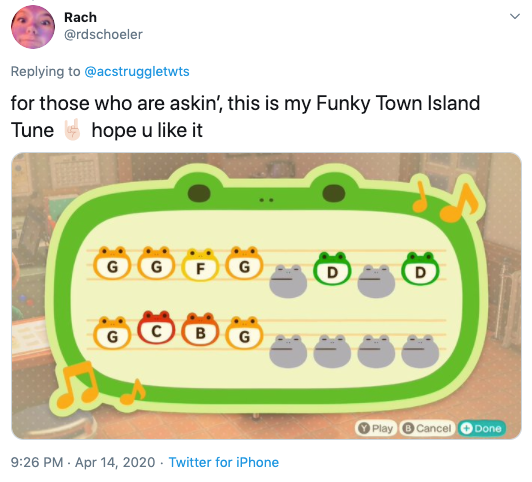Click the Play button

[x=376, y=428]
